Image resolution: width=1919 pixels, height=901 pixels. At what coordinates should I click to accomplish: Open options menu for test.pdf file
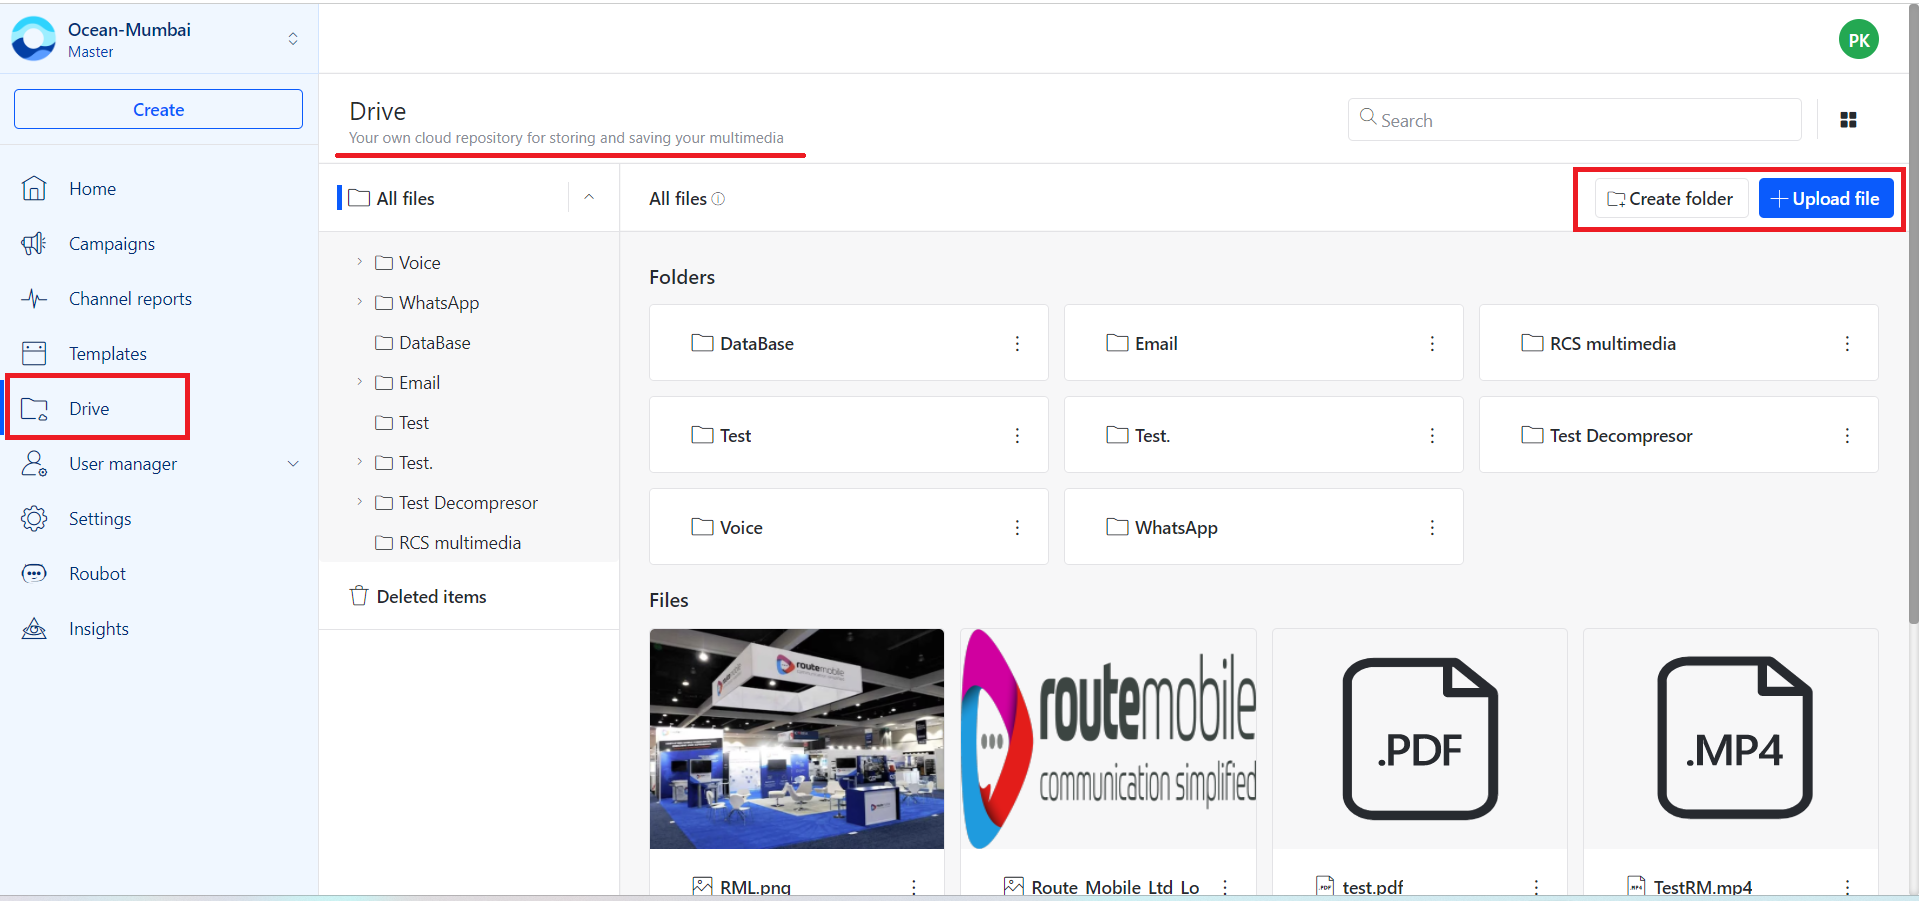click(x=1536, y=887)
